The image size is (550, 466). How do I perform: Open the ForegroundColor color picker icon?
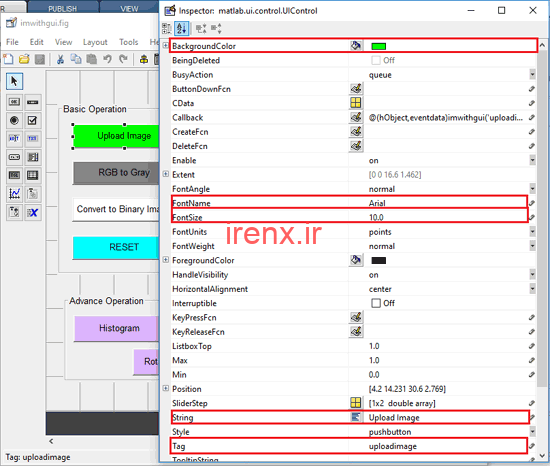point(356,260)
